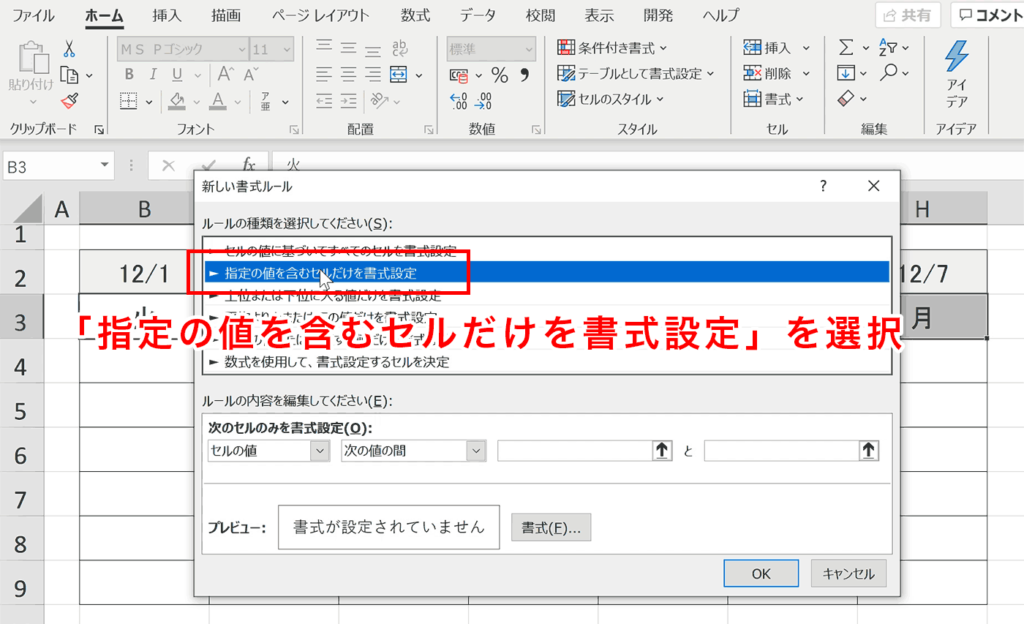Click the Cut scissors icon
The height and width of the screenshot is (624, 1024).
(69, 49)
